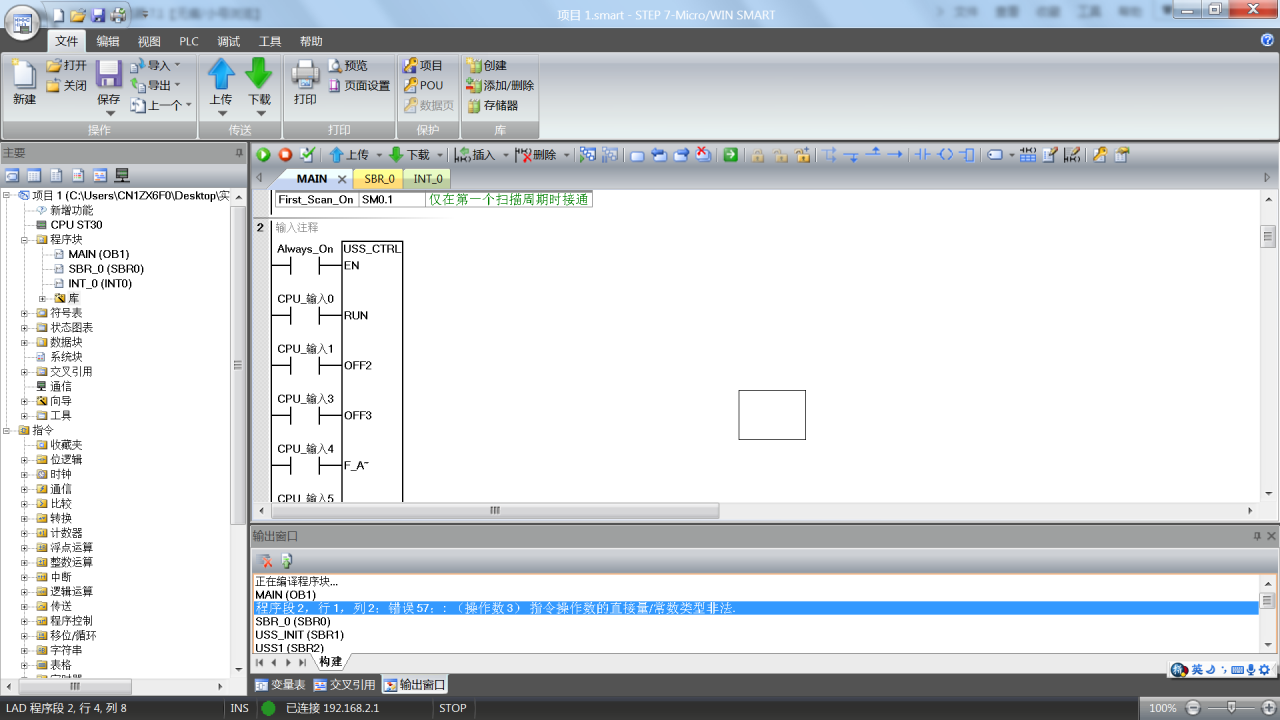Click the ribbon Upload (上传) blue arrow
The height and width of the screenshot is (720, 1280).
tap(221, 74)
